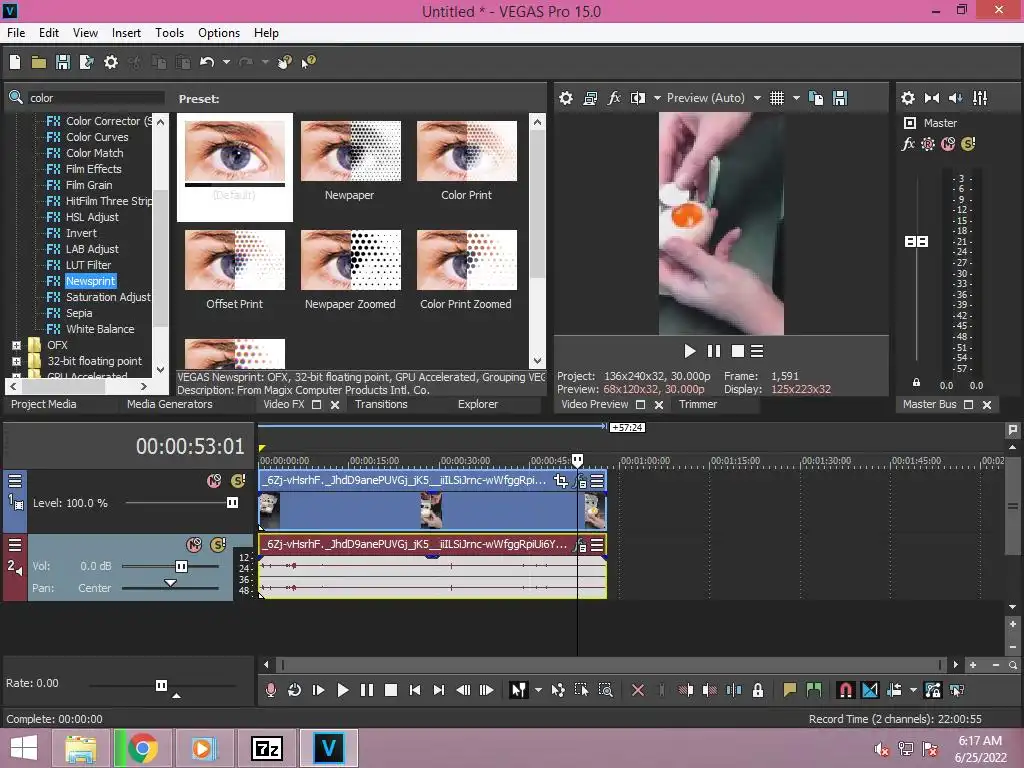Open the Insert menu
Screen dimensions: 1024x768
[126, 33]
